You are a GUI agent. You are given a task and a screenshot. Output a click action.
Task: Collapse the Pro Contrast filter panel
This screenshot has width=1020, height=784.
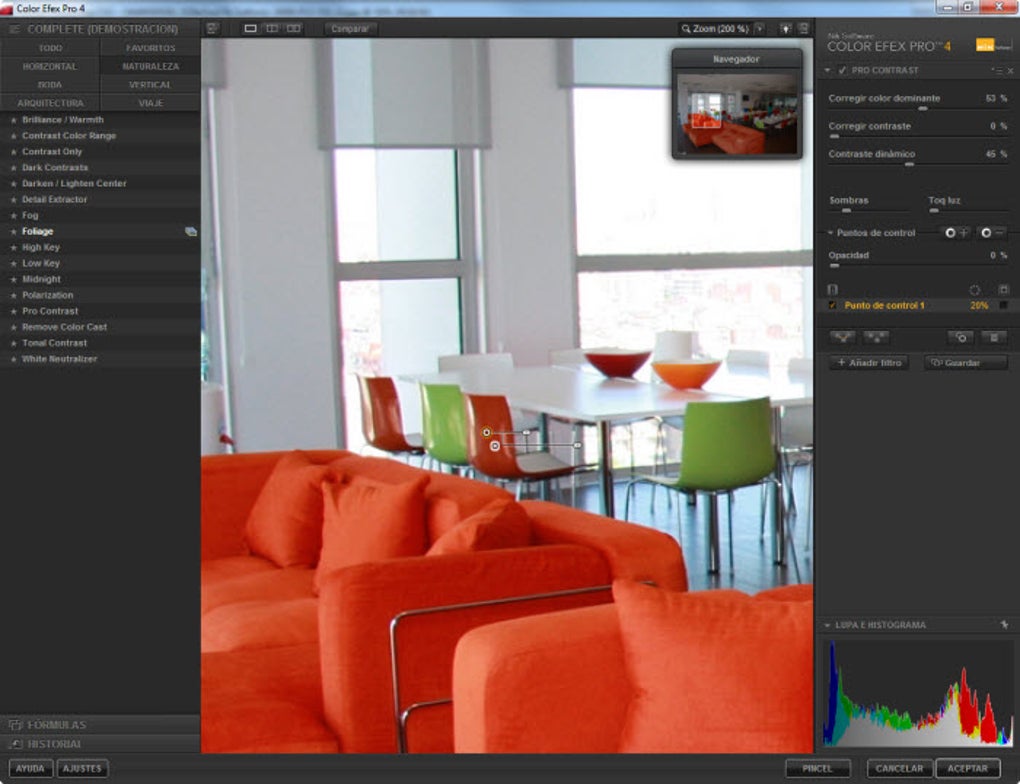click(827, 70)
